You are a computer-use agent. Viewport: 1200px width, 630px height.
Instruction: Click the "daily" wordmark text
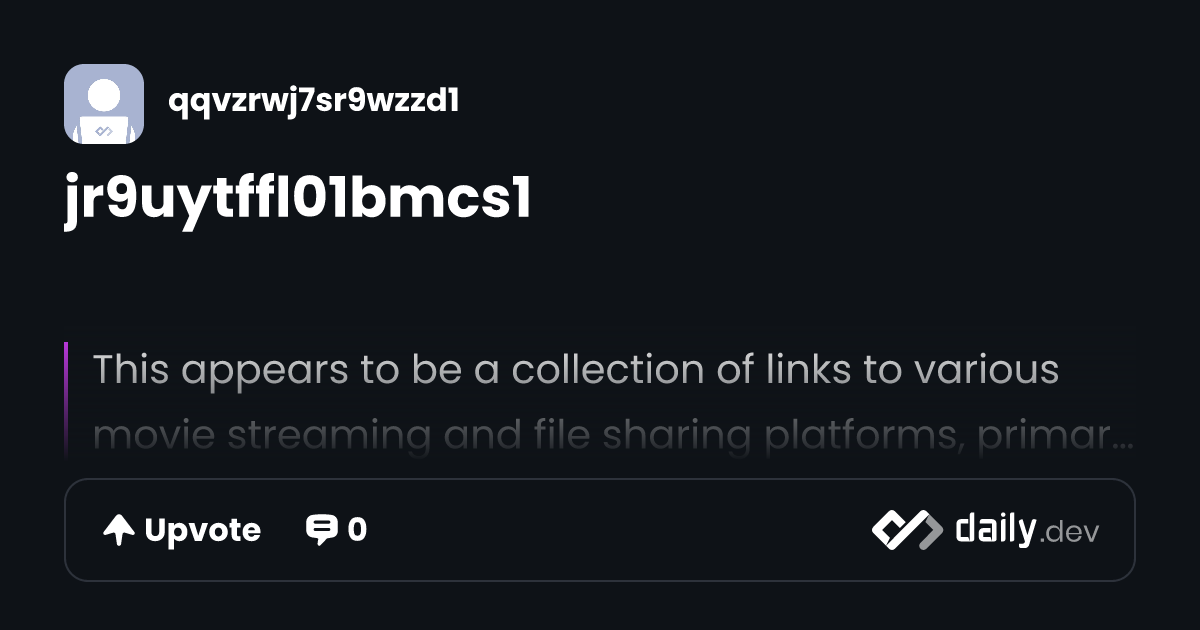tap(994, 528)
